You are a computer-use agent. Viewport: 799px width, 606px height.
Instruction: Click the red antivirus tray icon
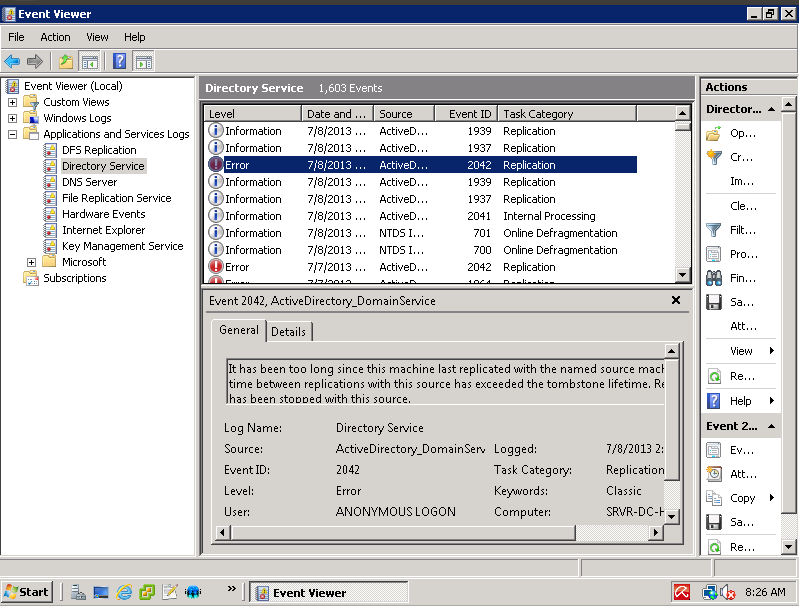682,592
